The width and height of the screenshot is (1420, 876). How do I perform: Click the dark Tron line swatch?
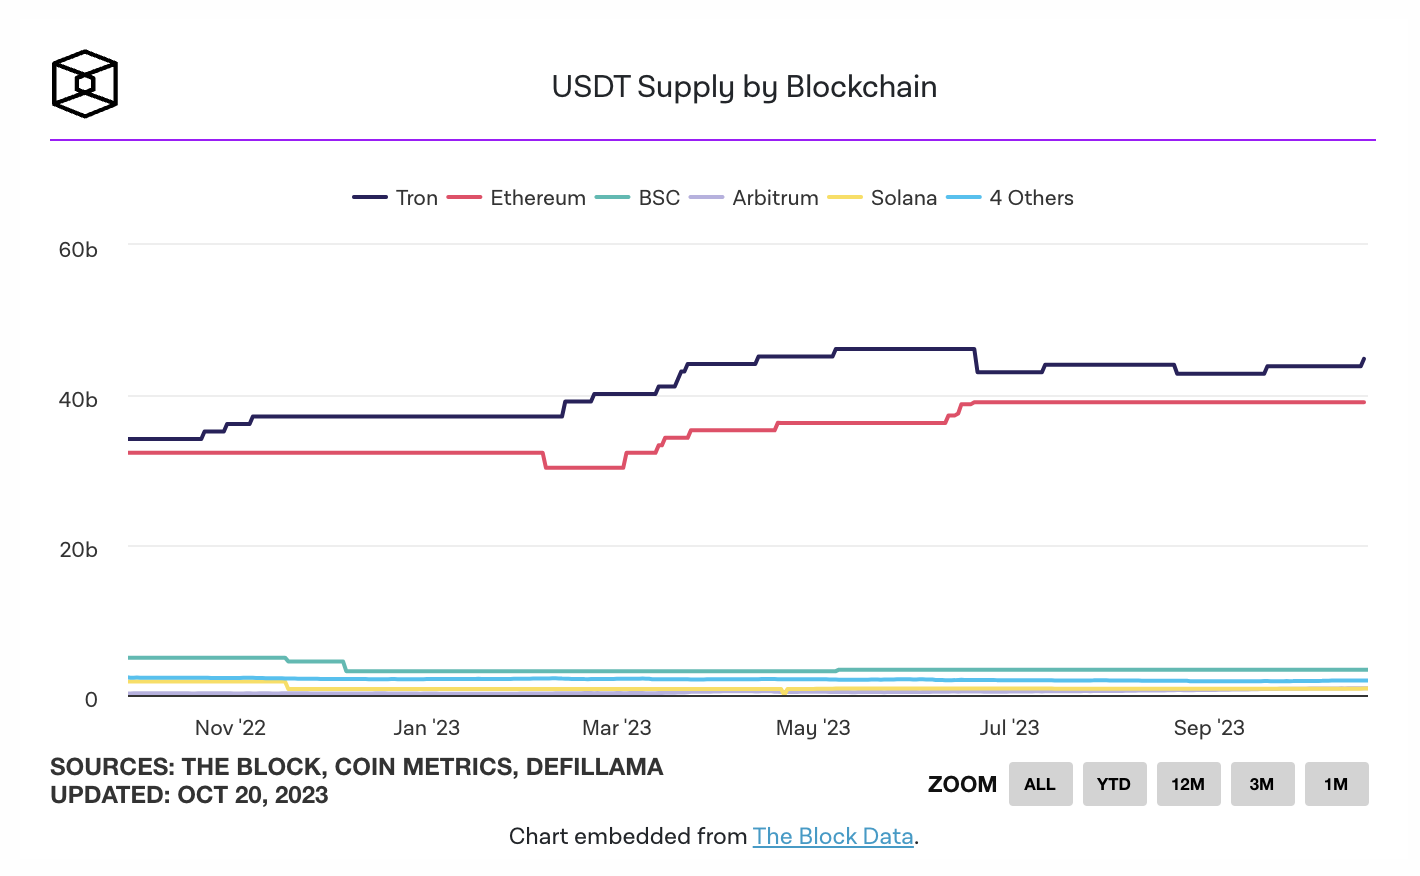click(370, 198)
